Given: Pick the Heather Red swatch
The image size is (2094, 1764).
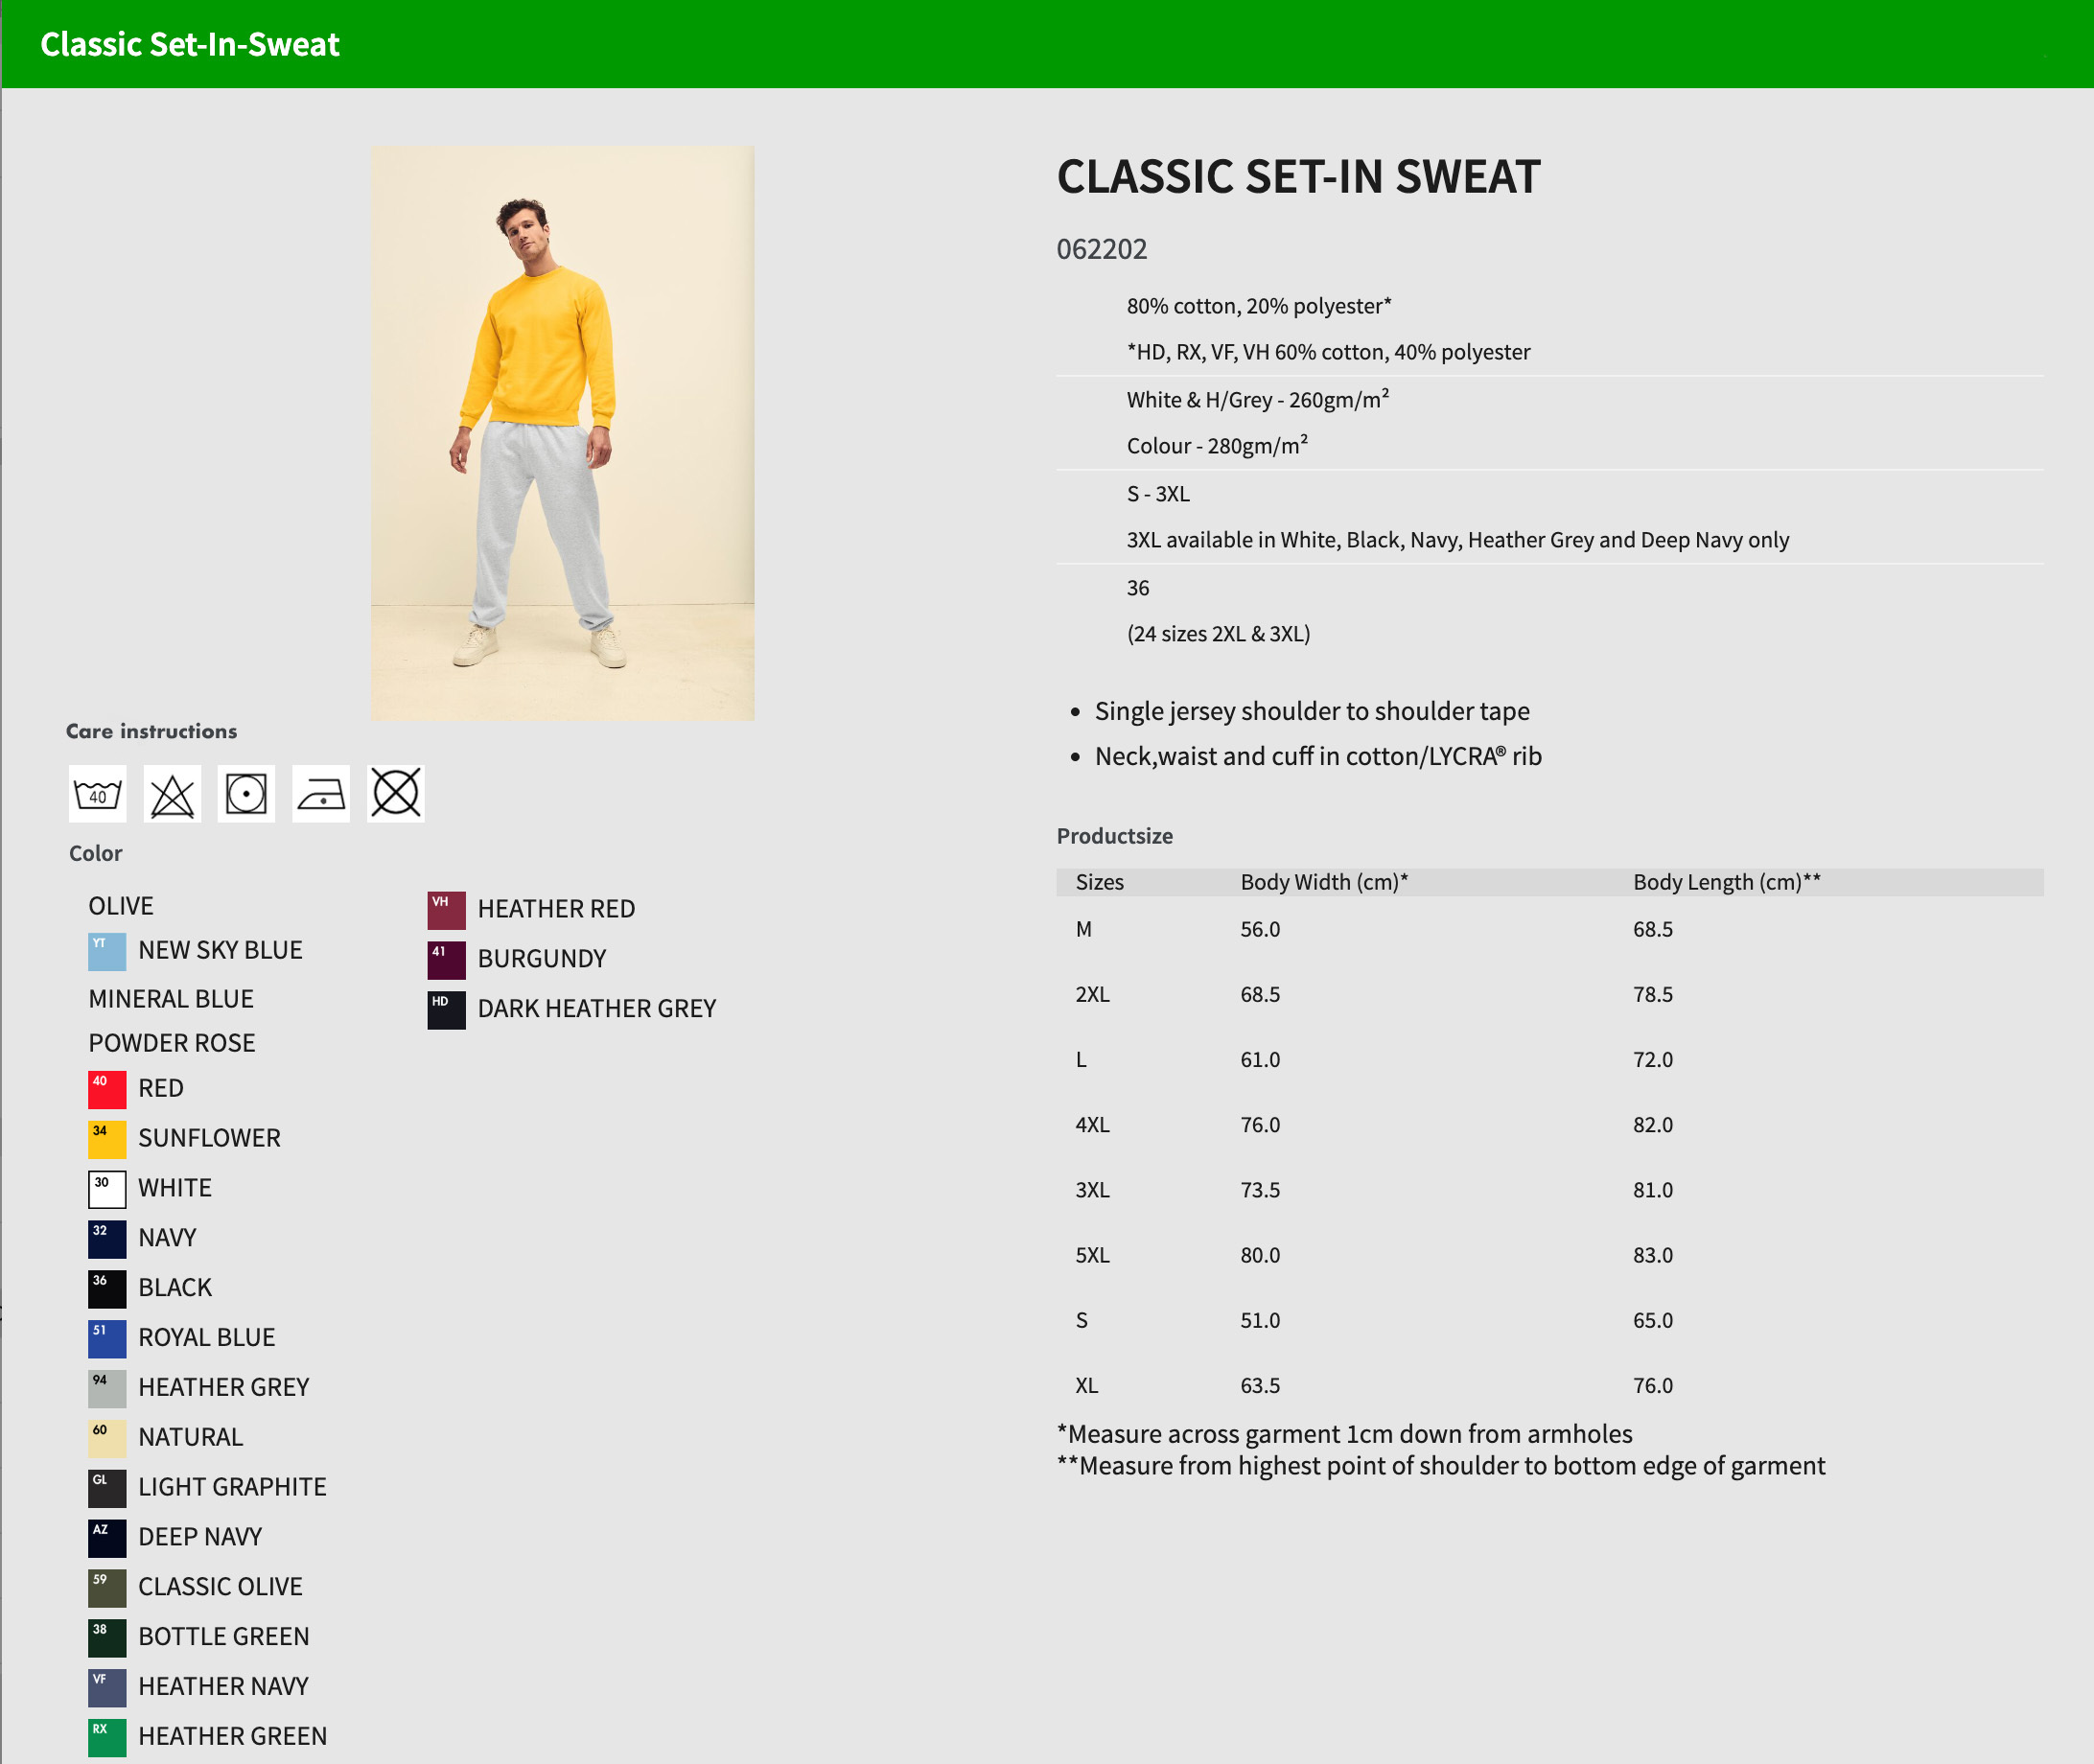Looking at the screenshot, I should pos(446,910).
